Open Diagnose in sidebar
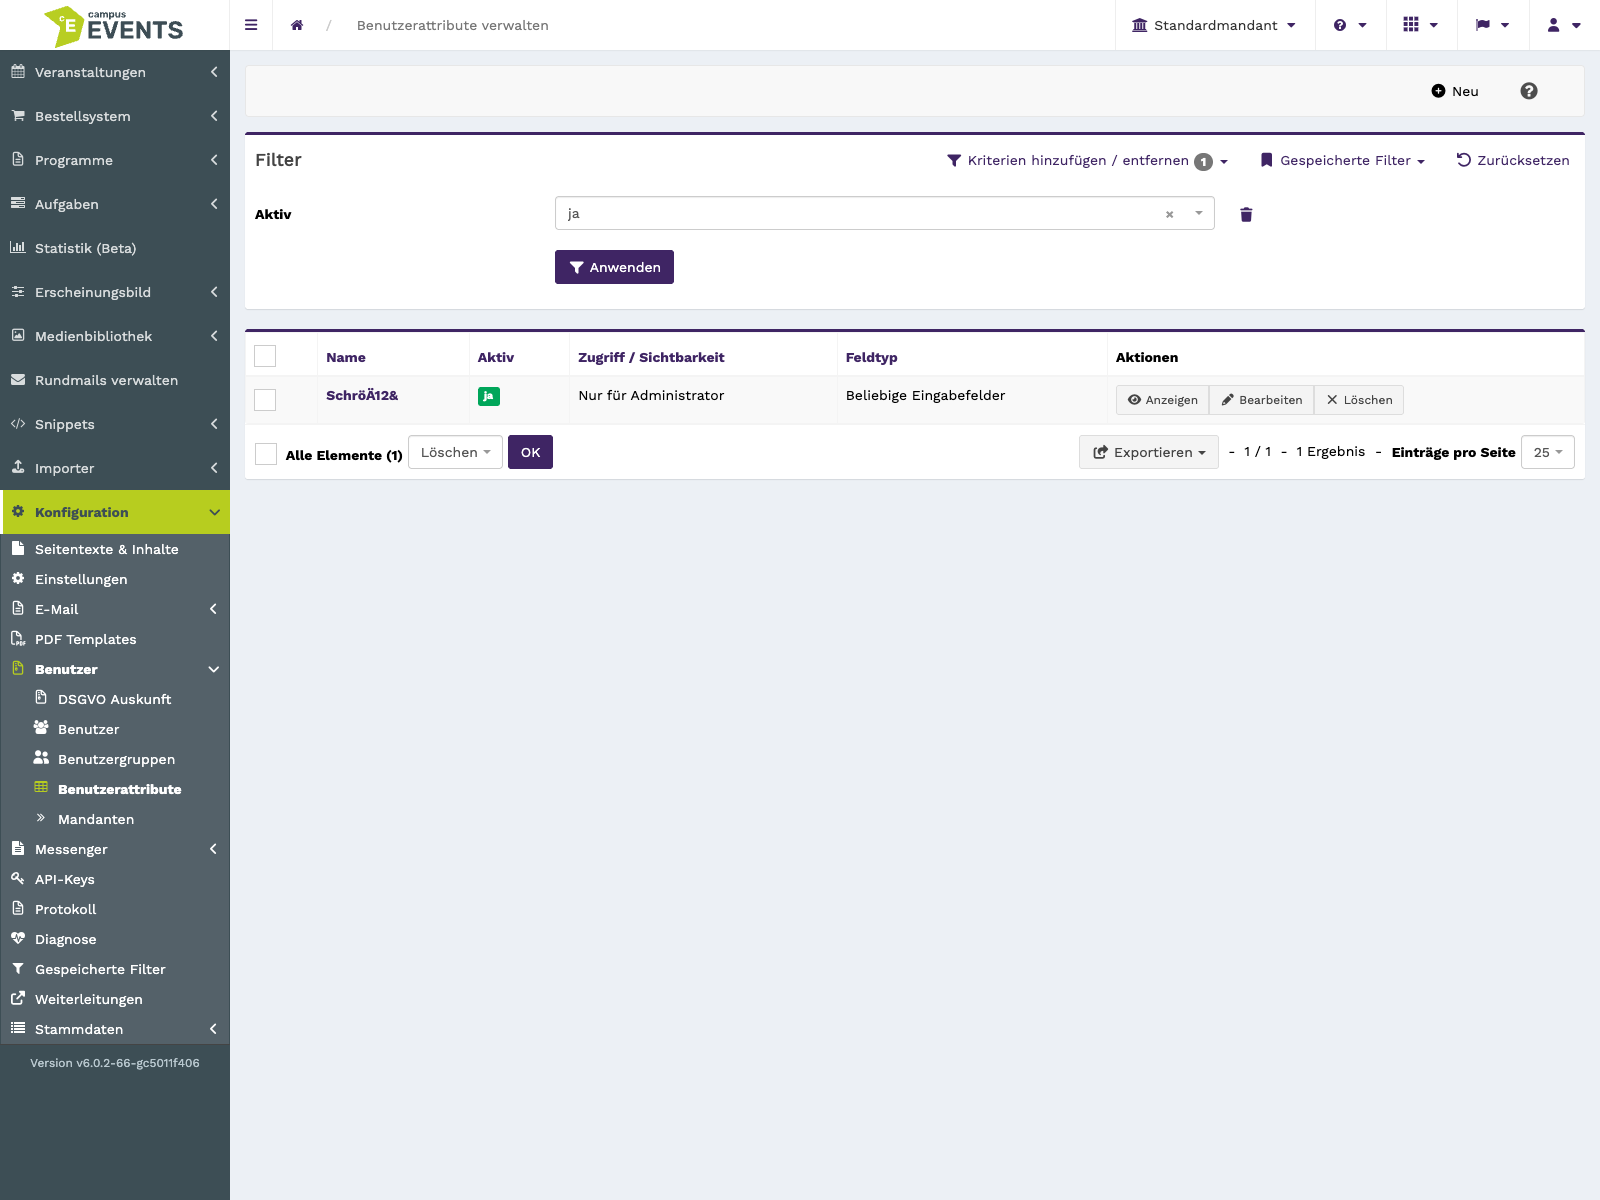The height and width of the screenshot is (1200, 1600). point(115,939)
